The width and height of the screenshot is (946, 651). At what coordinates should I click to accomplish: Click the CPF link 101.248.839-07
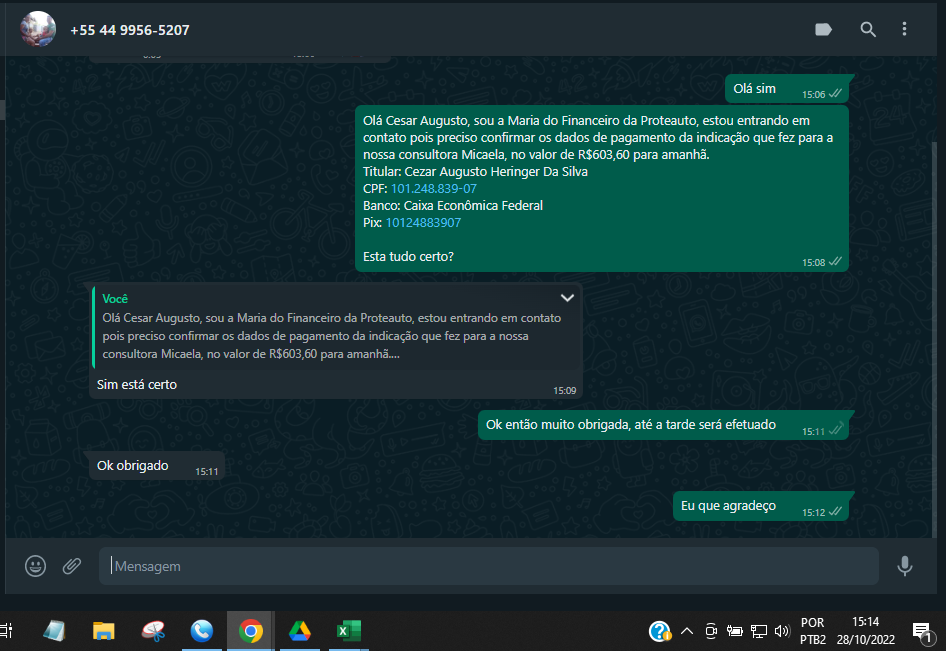click(x=433, y=189)
